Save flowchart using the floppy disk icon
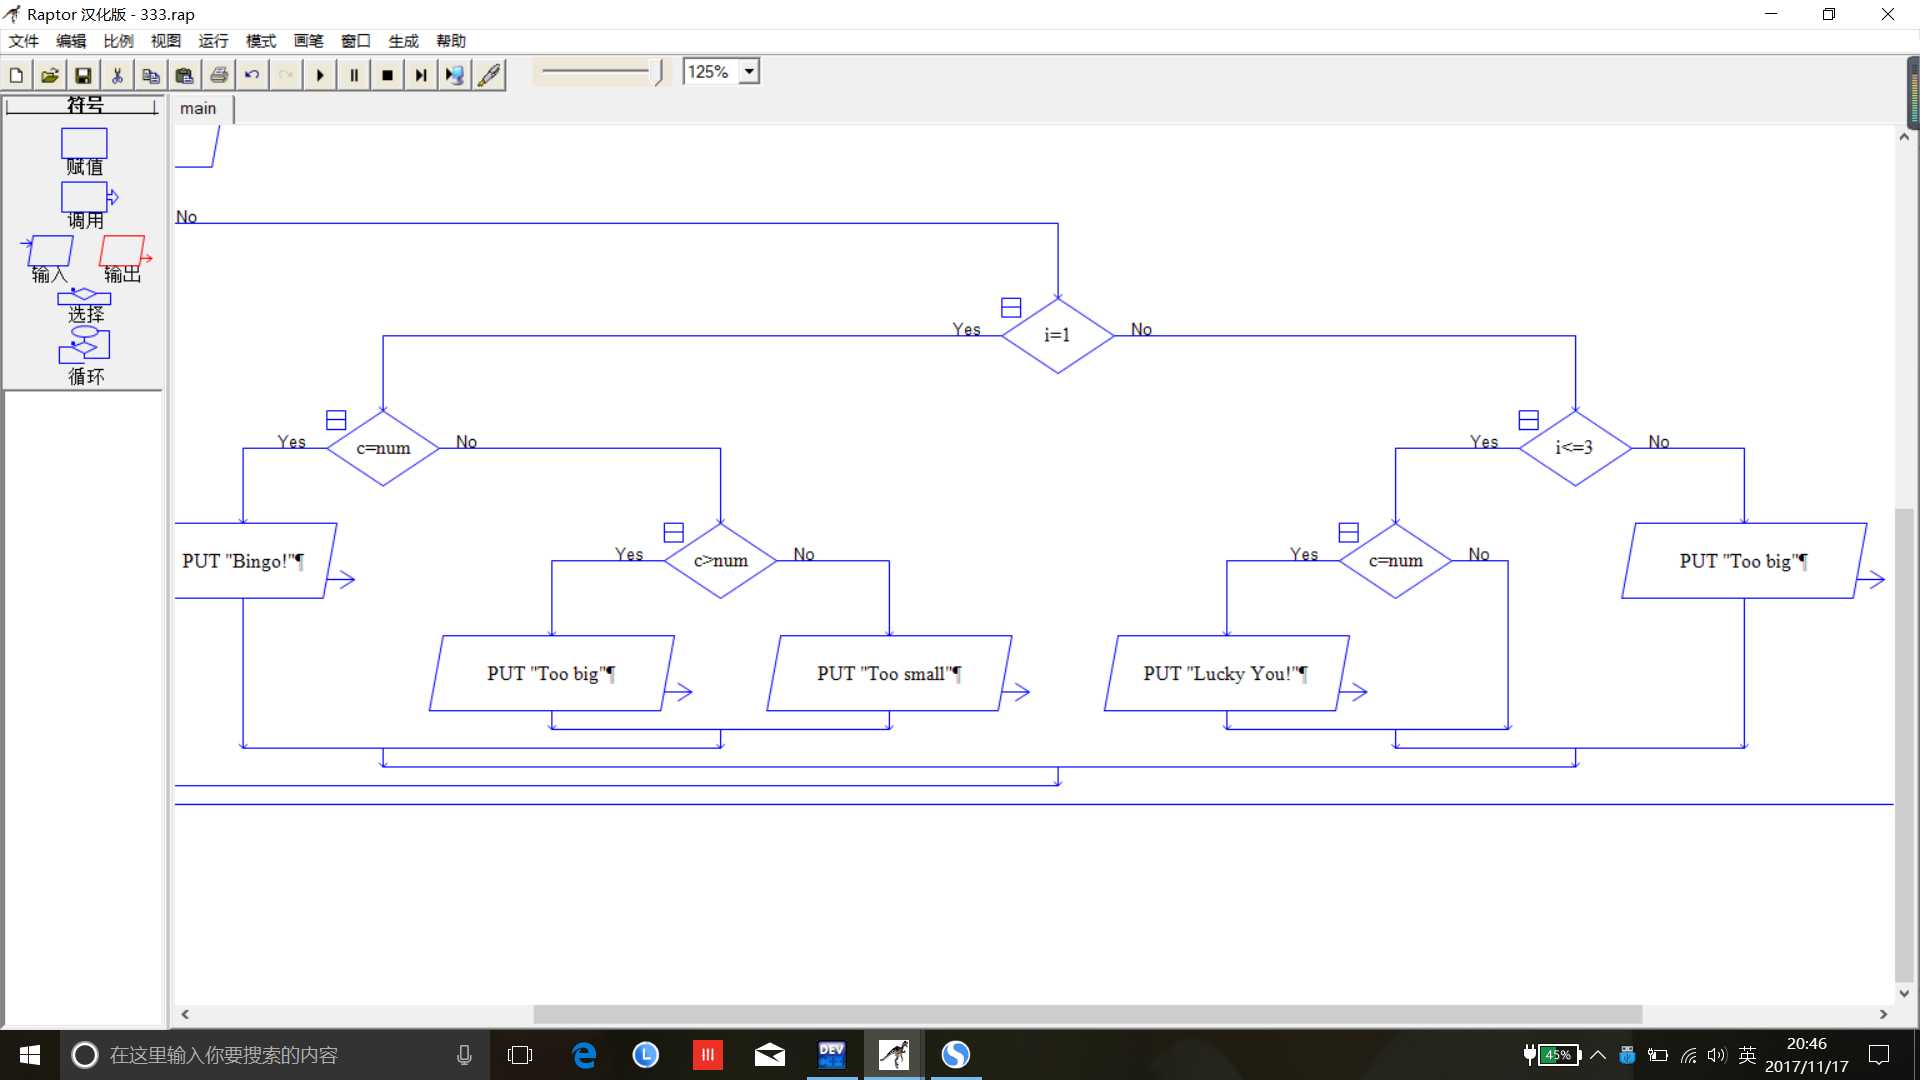 (84, 75)
